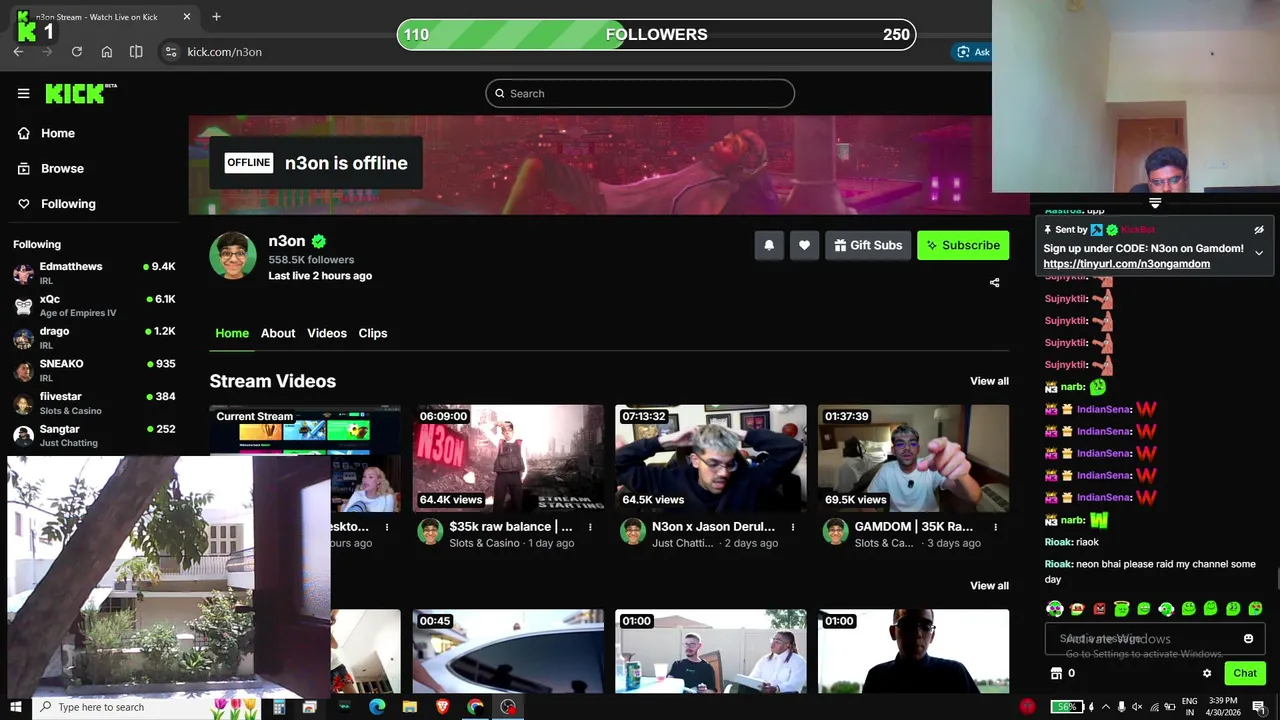Screen dimensions: 1280x720
Task: Open the 01:00 clip with two men
Action: [711, 651]
